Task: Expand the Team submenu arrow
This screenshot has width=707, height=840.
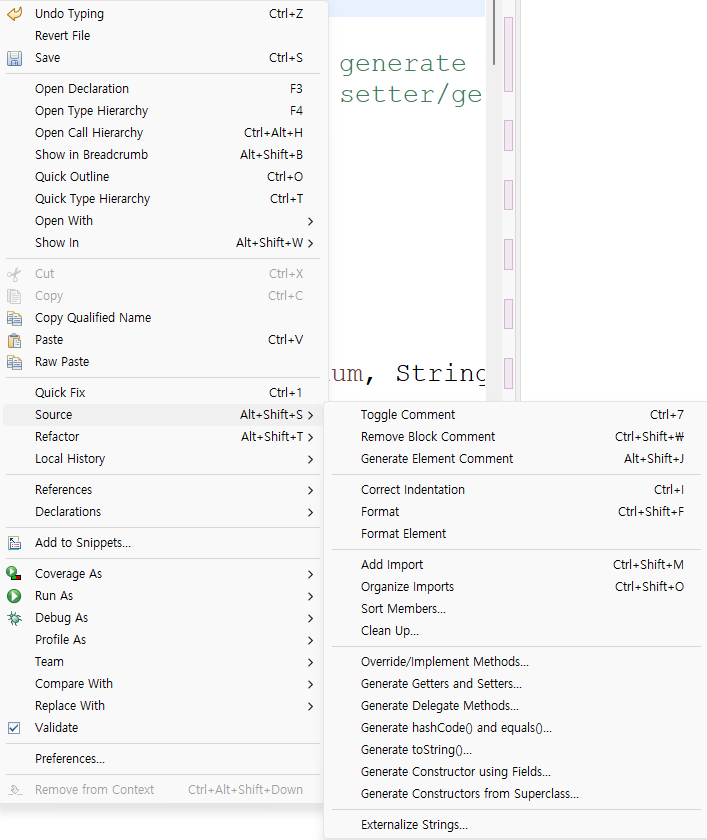Action: [x=311, y=663]
